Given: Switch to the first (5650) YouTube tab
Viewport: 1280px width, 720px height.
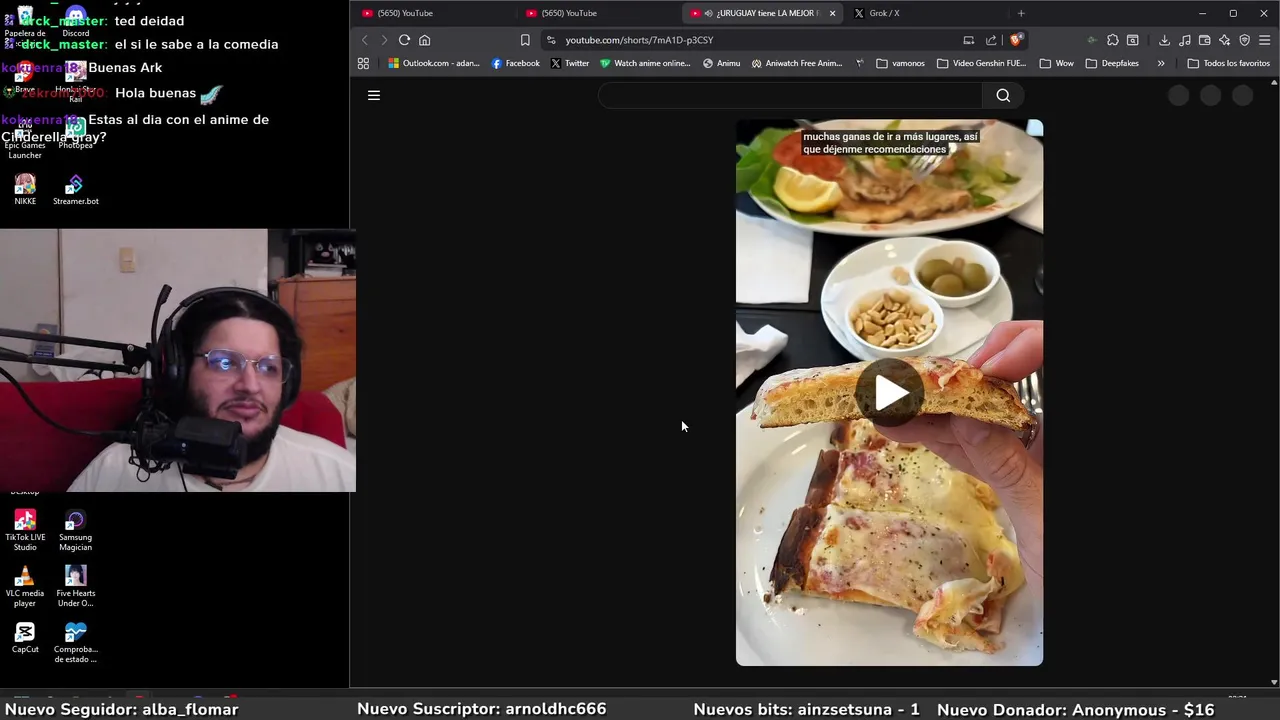Looking at the screenshot, I should [405, 13].
